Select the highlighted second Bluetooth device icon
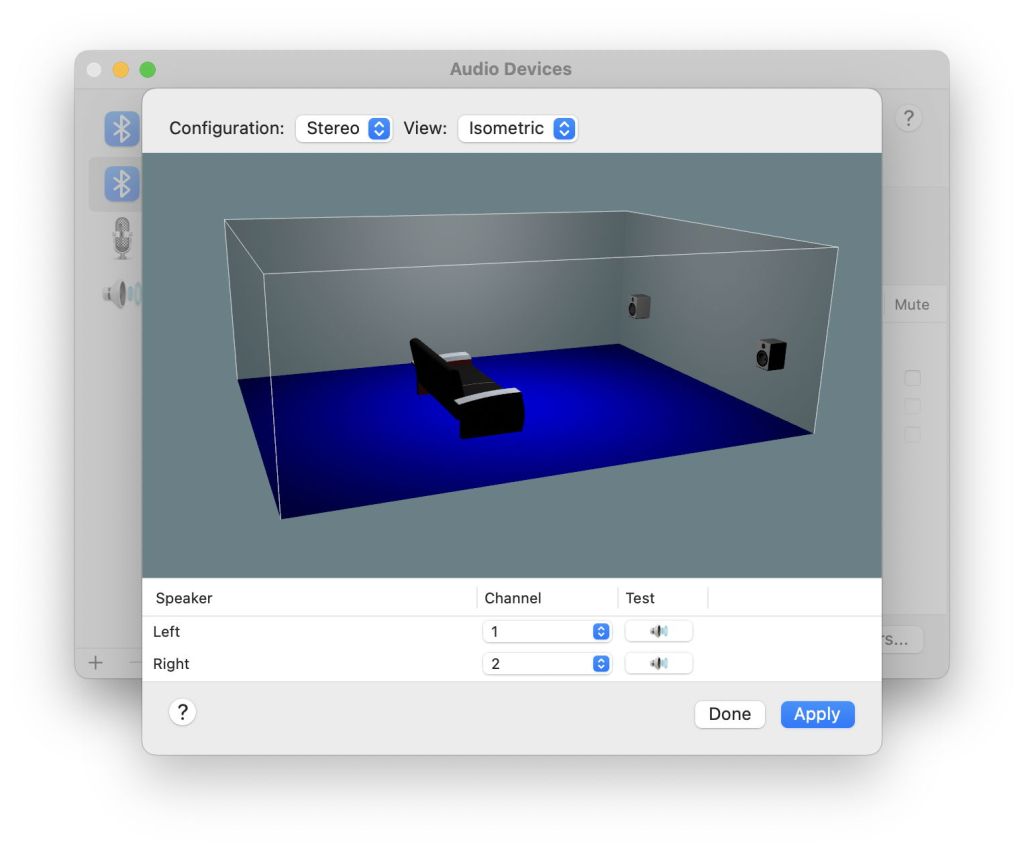The height and width of the screenshot is (854, 1024). (122, 184)
